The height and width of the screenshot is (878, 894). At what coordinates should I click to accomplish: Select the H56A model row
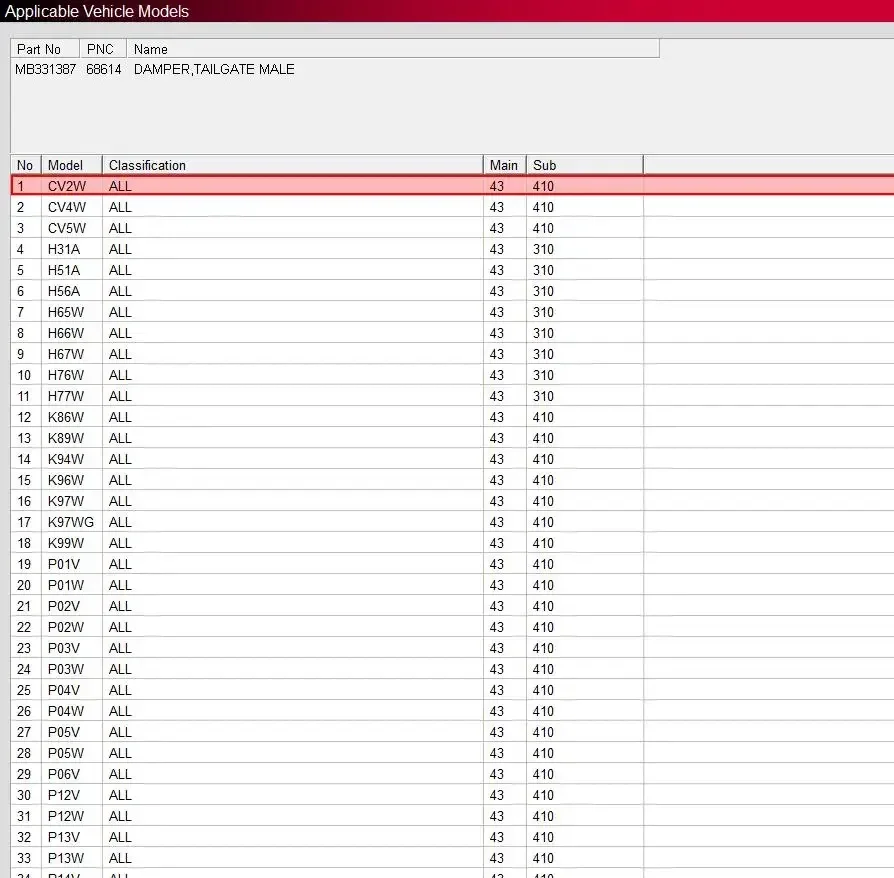tap(453, 291)
